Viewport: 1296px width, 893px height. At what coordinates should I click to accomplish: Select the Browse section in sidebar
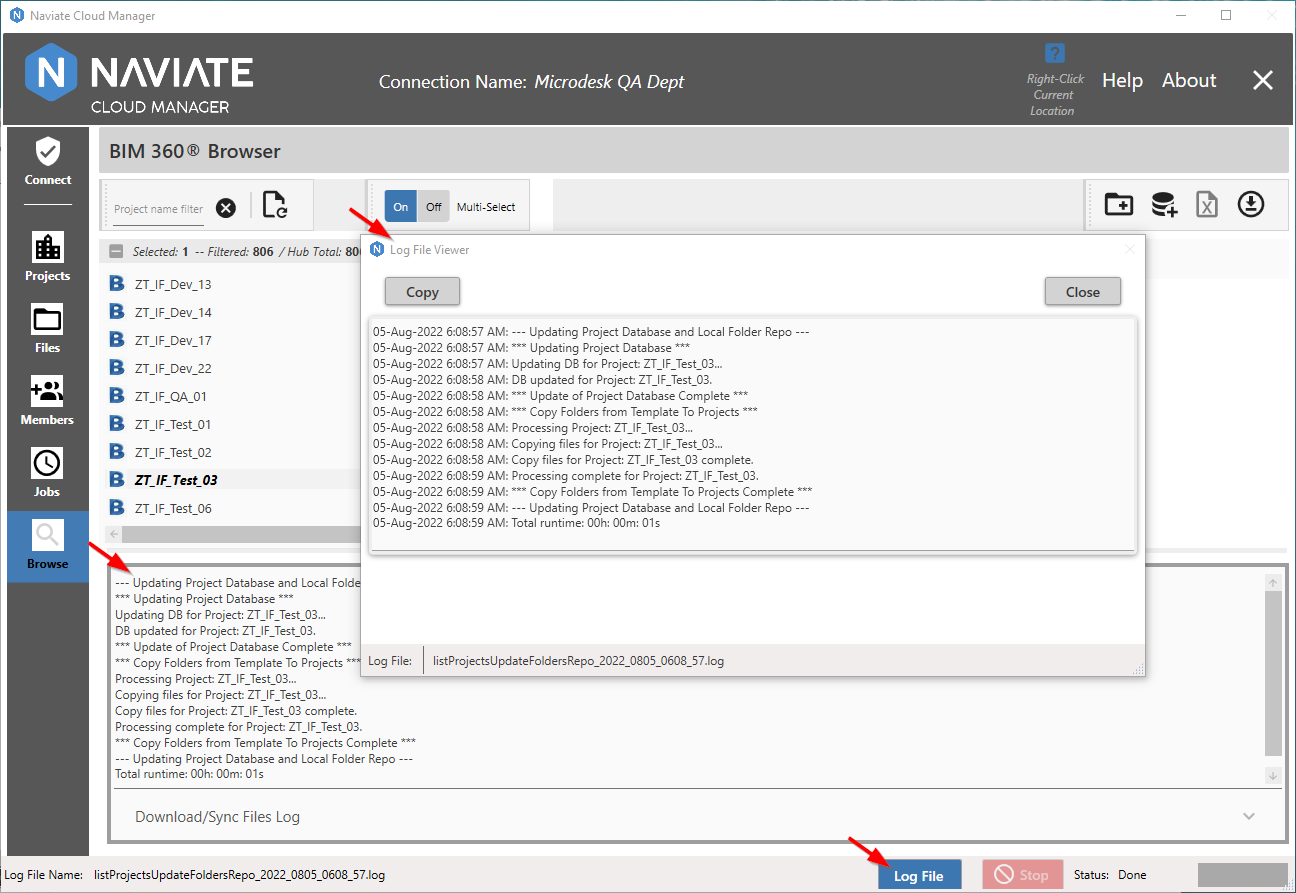(x=48, y=546)
